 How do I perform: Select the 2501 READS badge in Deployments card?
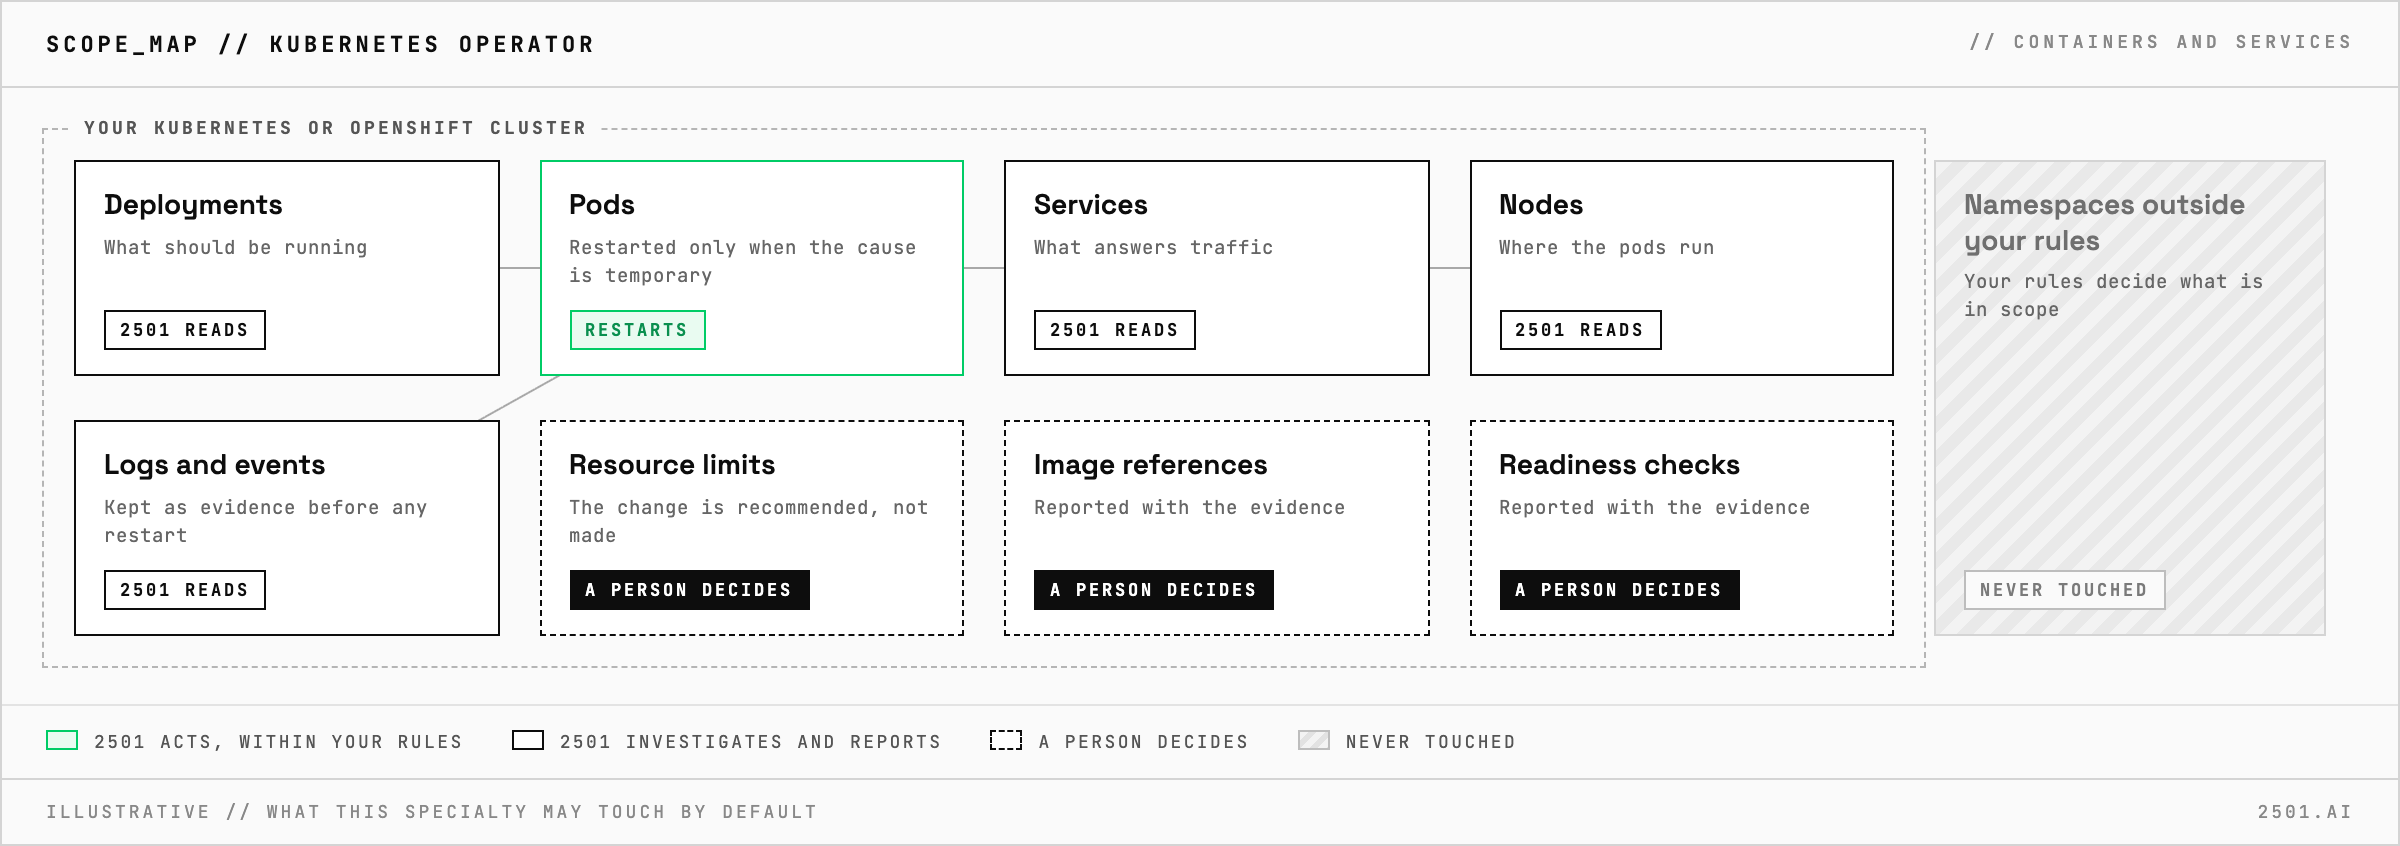click(x=185, y=330)
